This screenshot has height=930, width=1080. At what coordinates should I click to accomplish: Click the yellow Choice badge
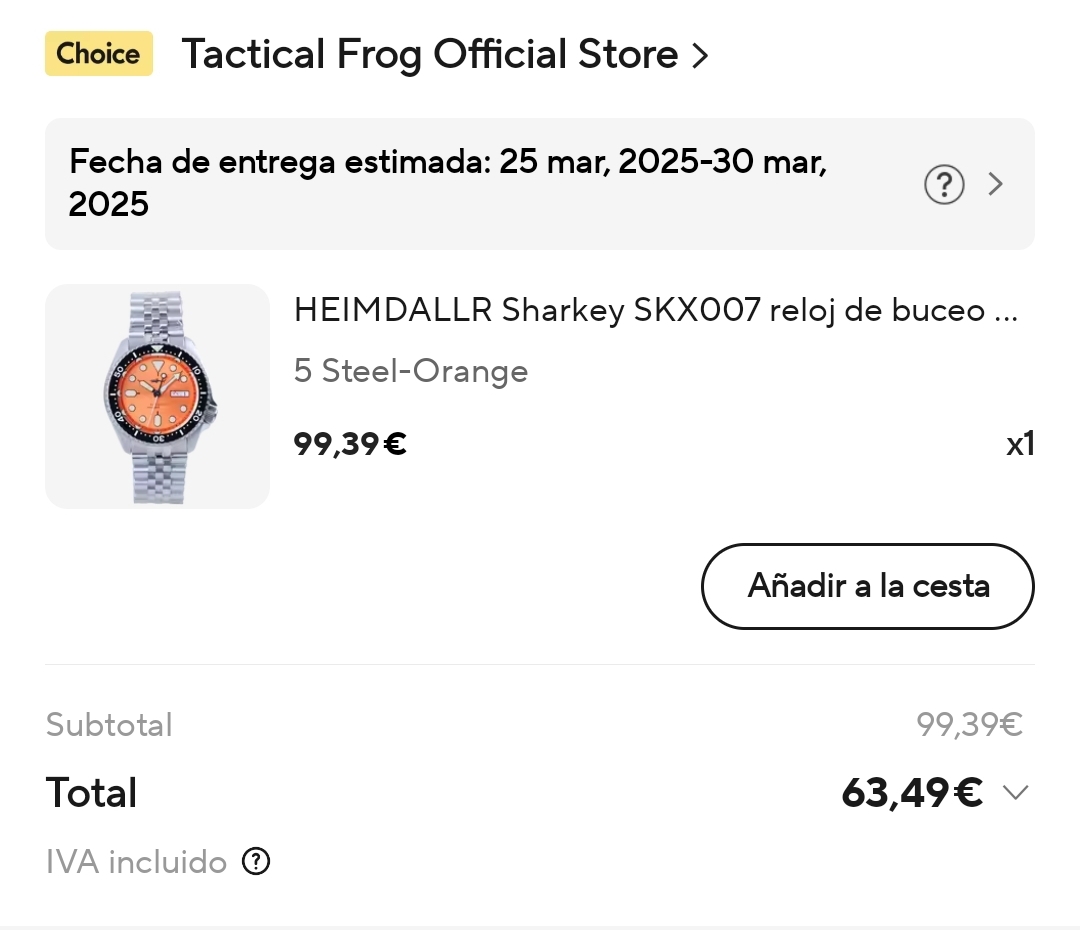click(98, 54)
